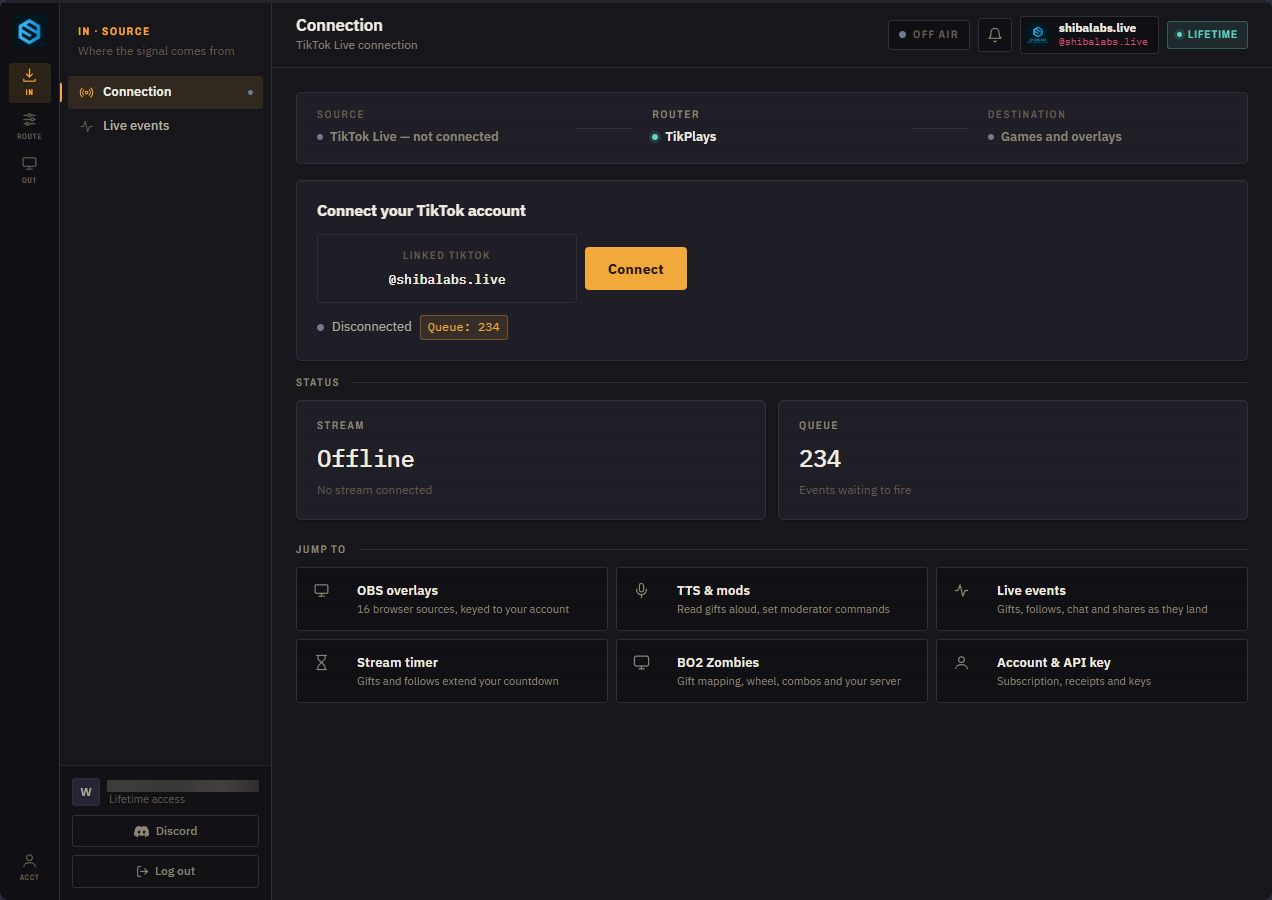
Task: Click the Discord button label
Action: coord(177,831)
